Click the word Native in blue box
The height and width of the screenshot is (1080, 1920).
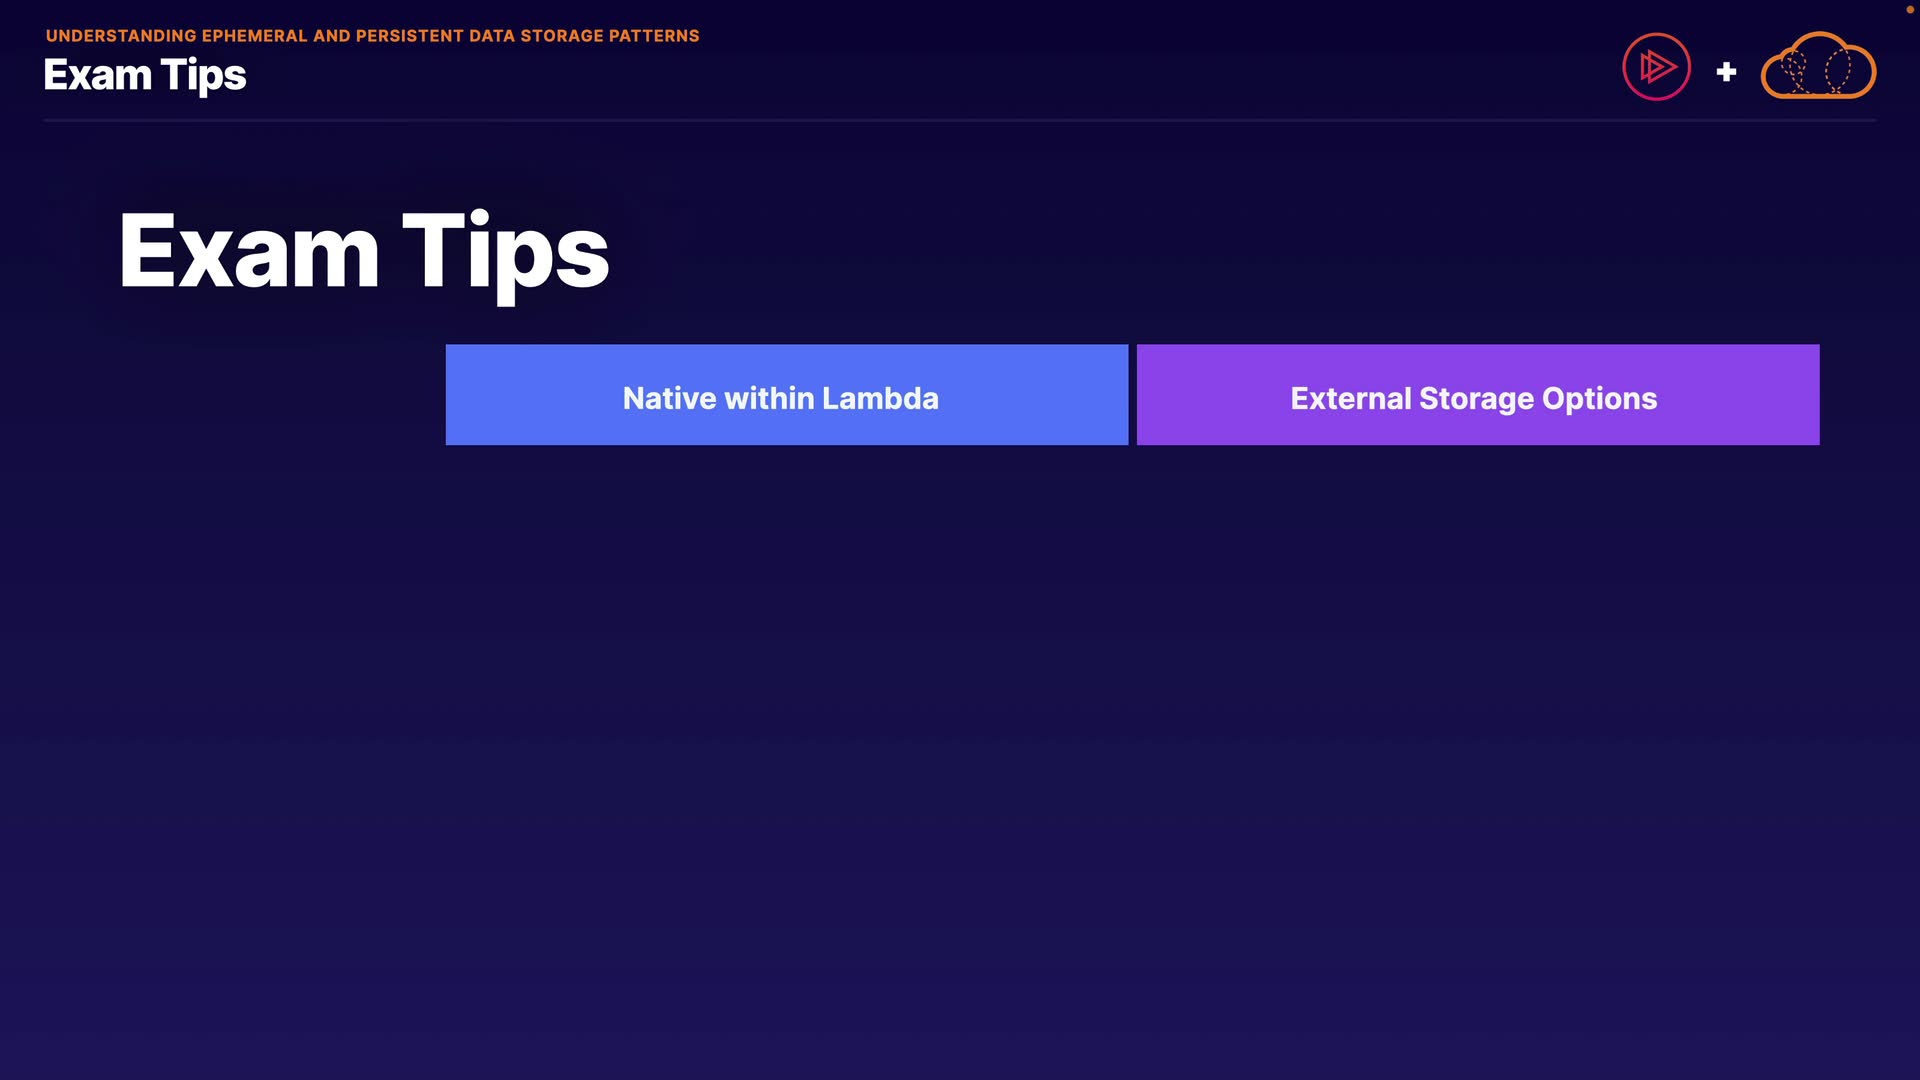[669, 398]
